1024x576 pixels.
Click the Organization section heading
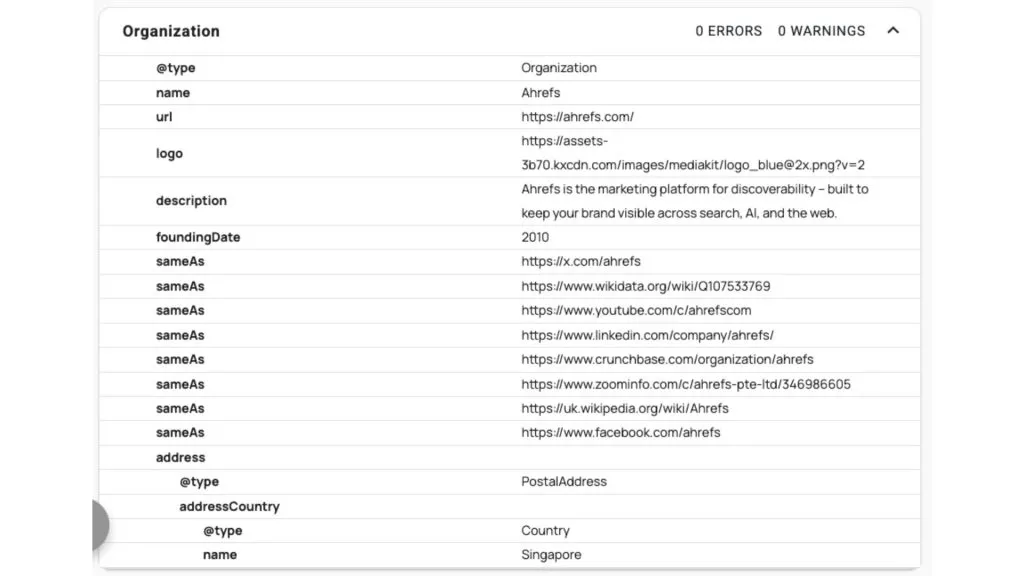[171, 31]
